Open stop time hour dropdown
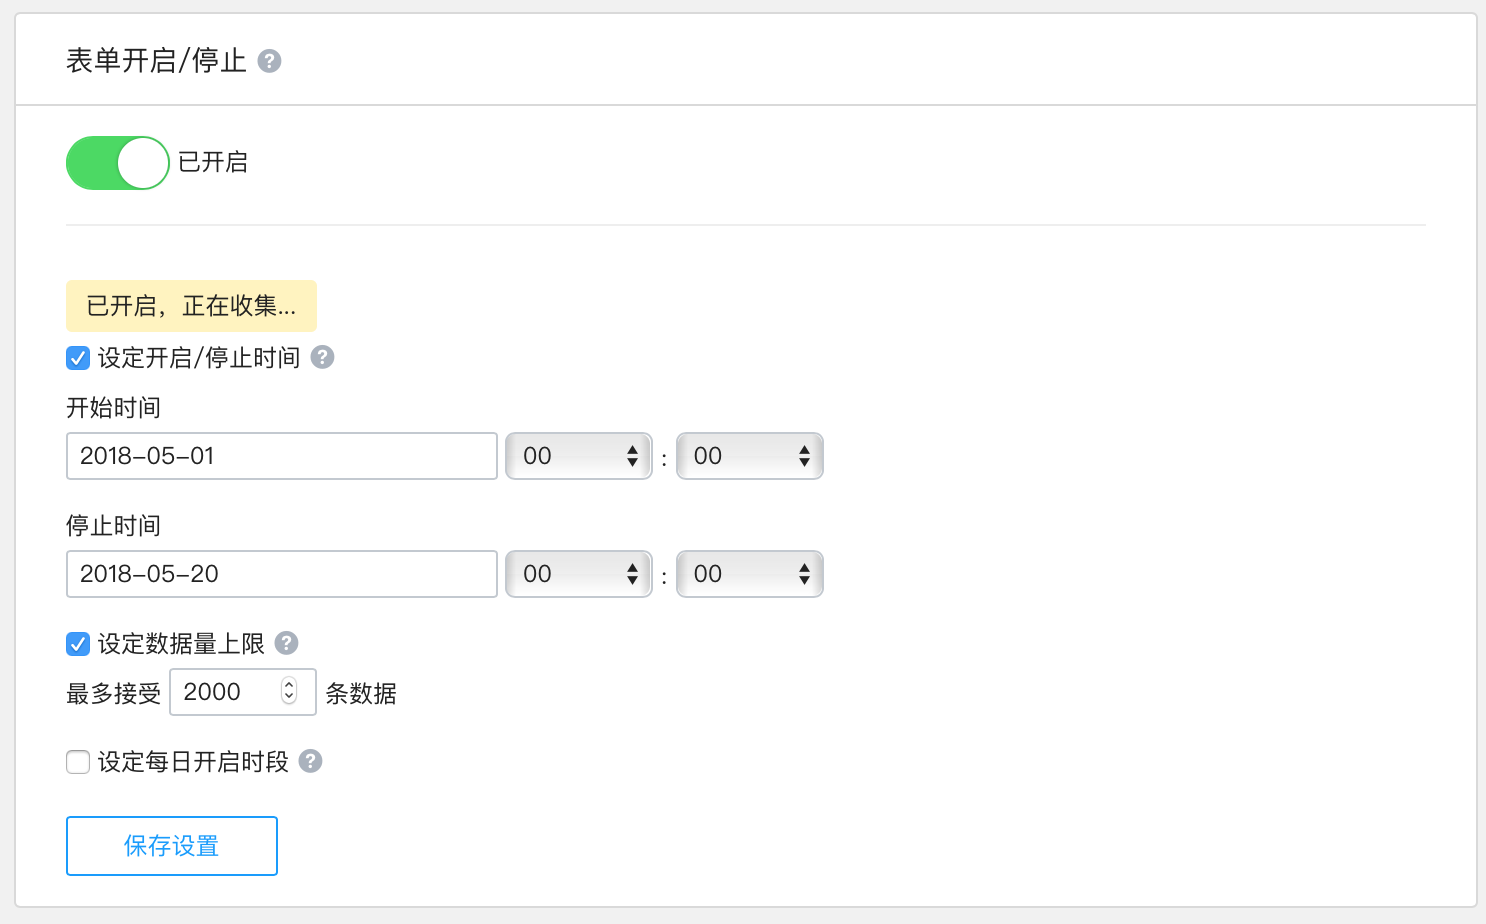 (579, 574)
